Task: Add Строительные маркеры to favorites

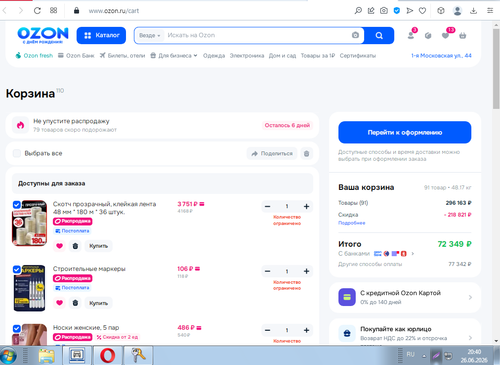Action: click(59, 303)
